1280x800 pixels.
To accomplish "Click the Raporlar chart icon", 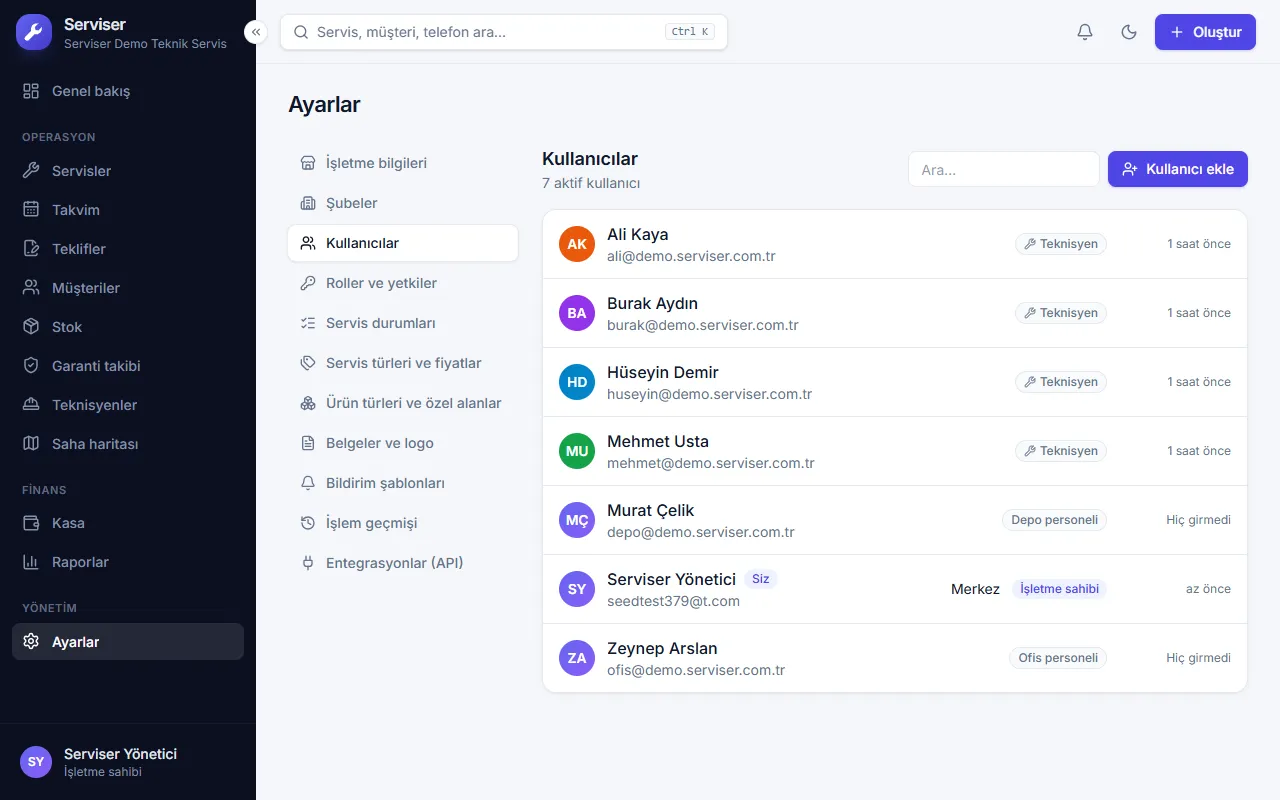I will (x=31, y=562).
